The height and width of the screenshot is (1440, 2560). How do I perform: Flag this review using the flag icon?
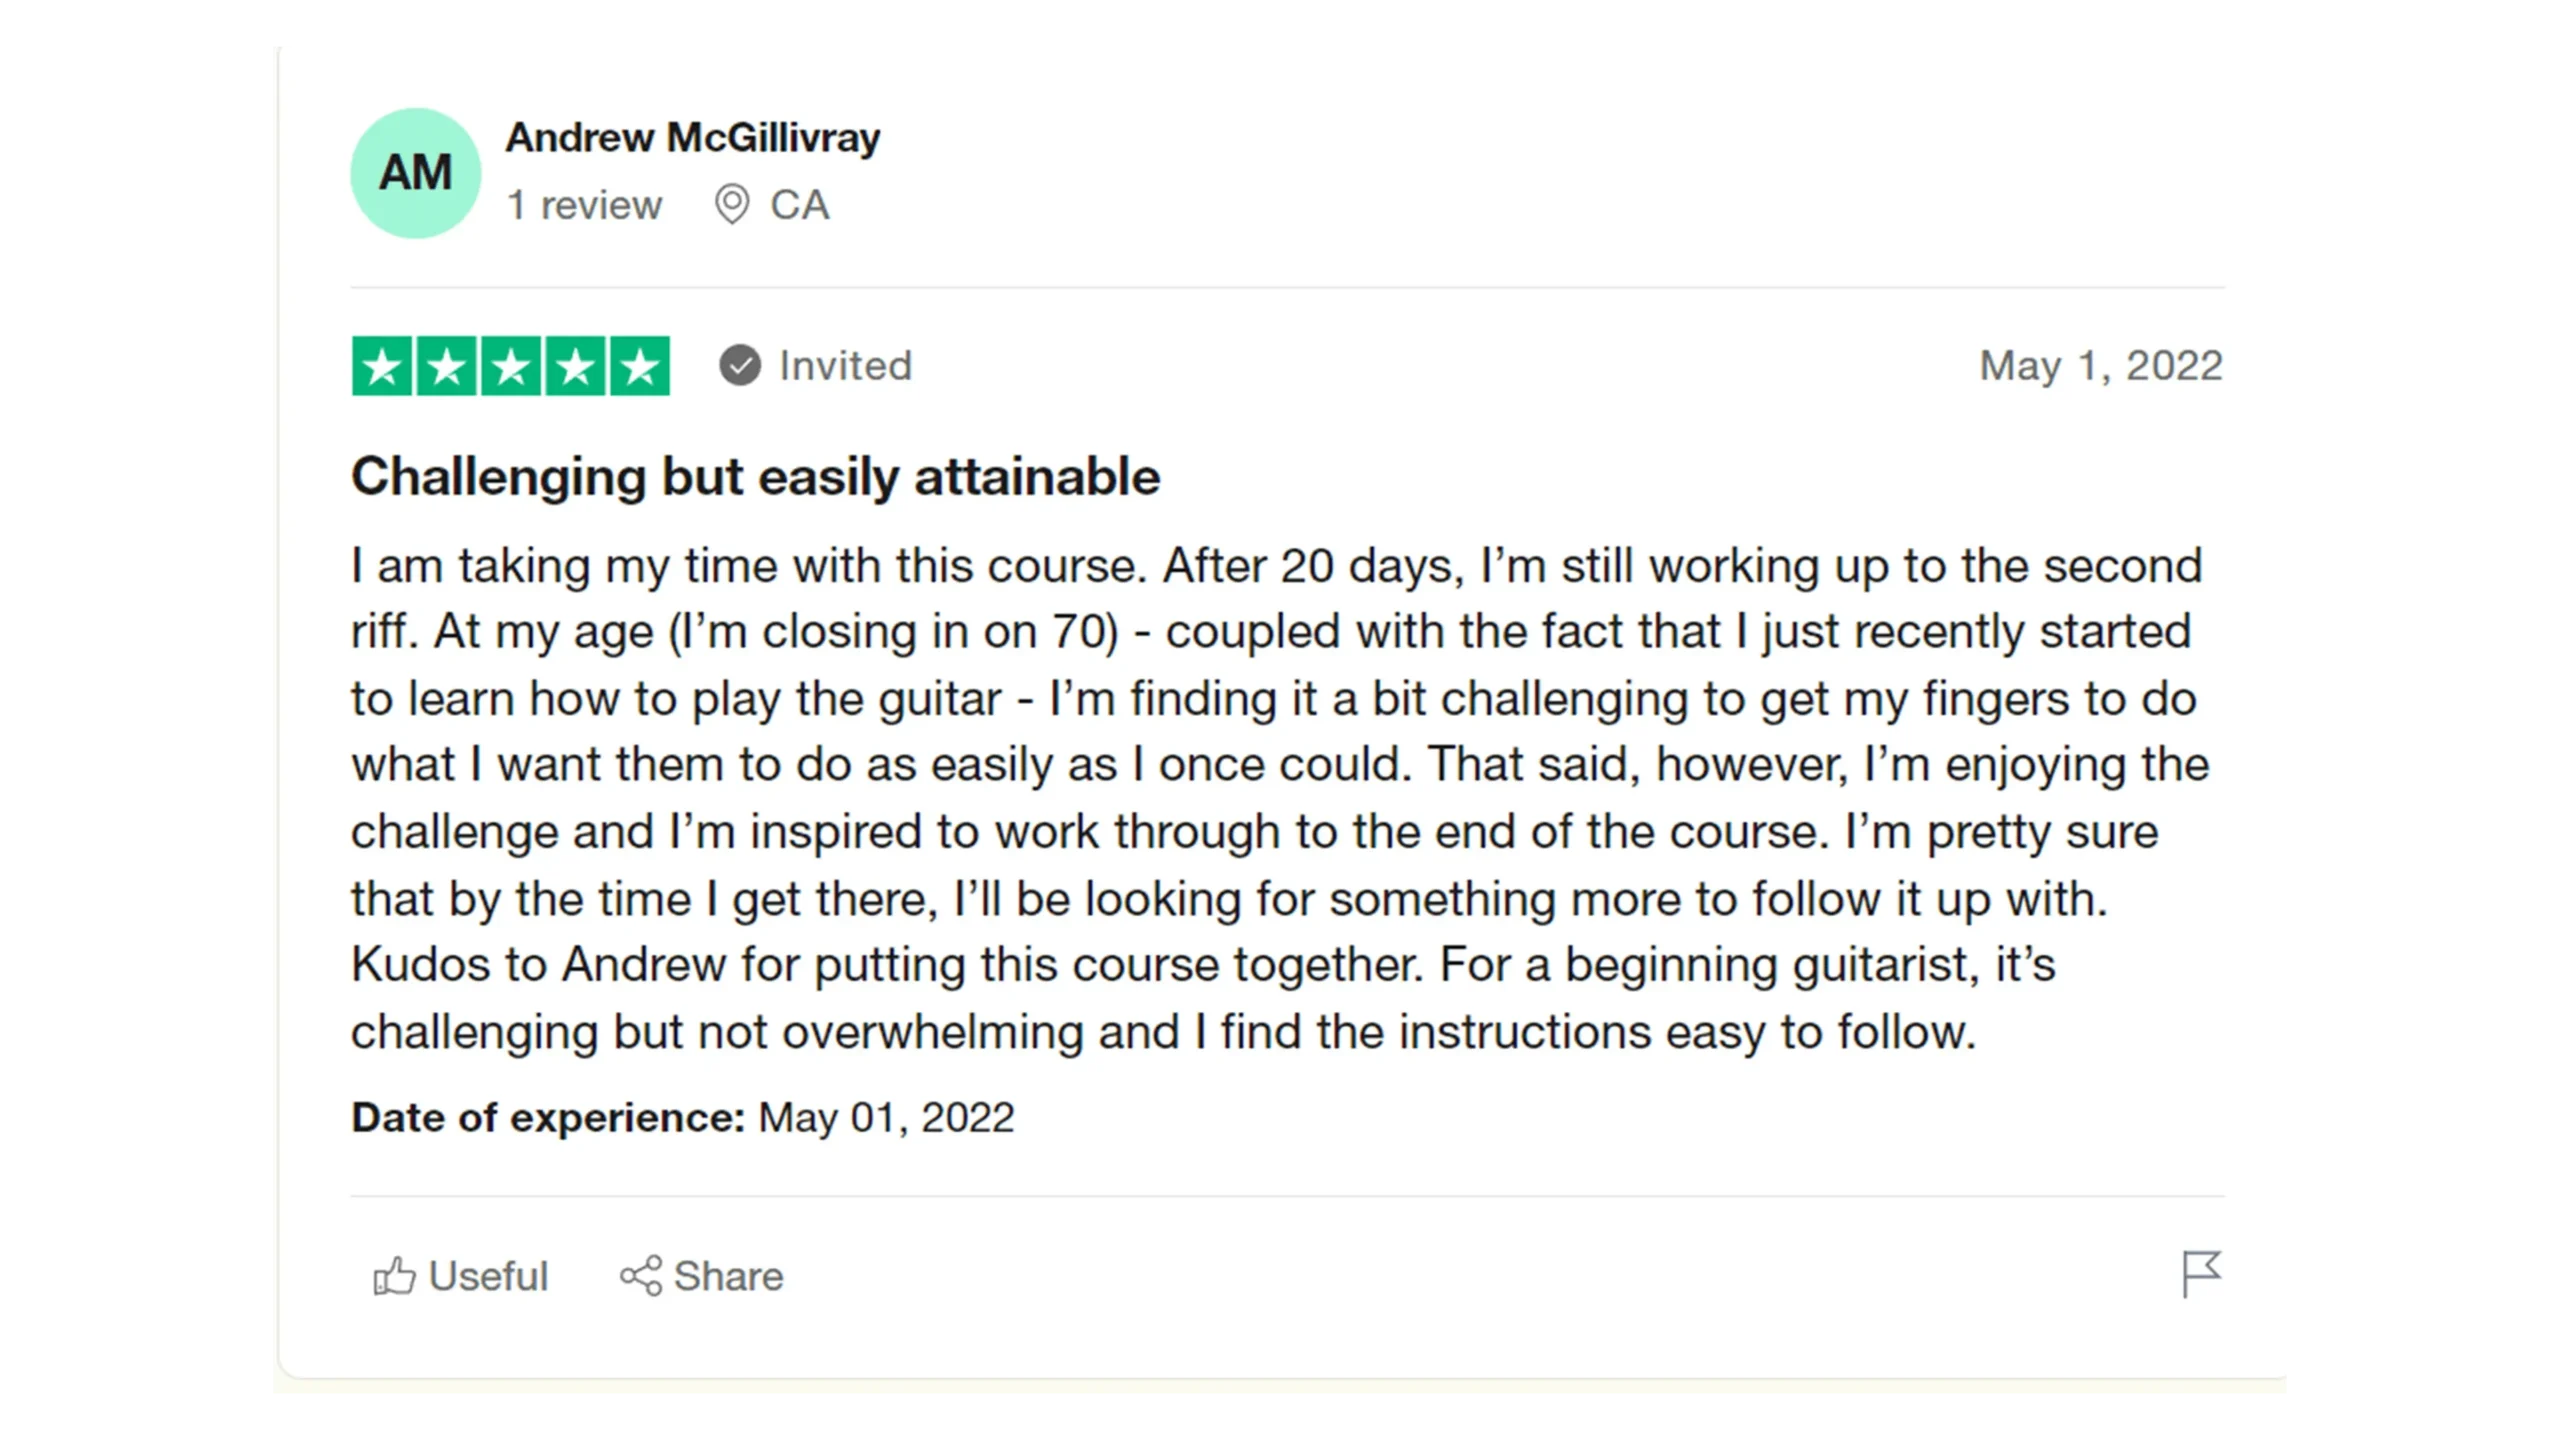pyautogui.click(x=2200, y=1274)
